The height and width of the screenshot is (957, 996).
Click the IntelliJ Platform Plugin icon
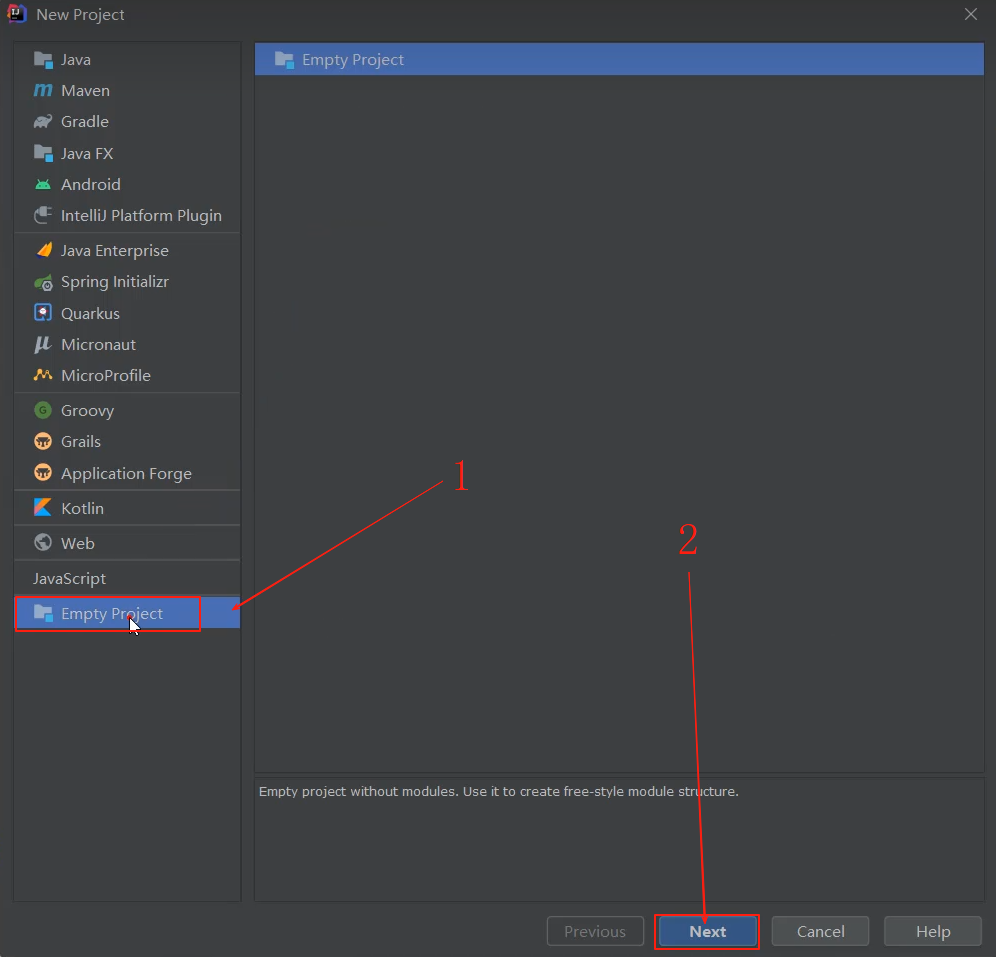tap(43, 215)
